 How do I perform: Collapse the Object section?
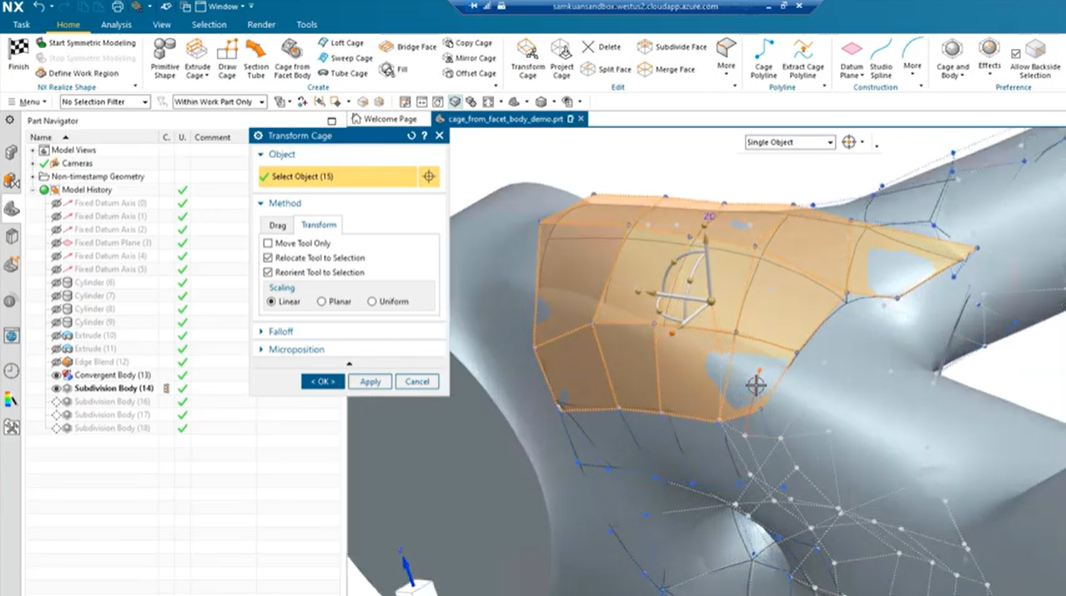pos(260,154)
